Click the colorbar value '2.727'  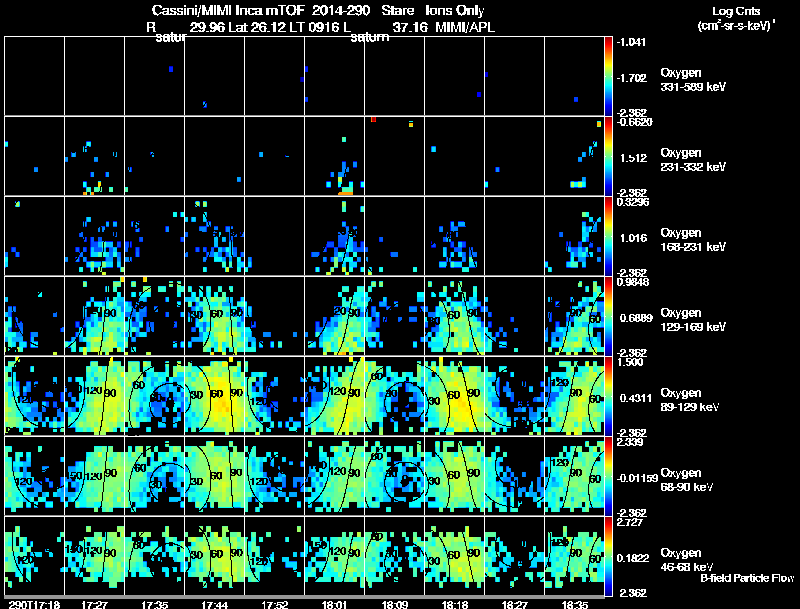tap(630, 522)
